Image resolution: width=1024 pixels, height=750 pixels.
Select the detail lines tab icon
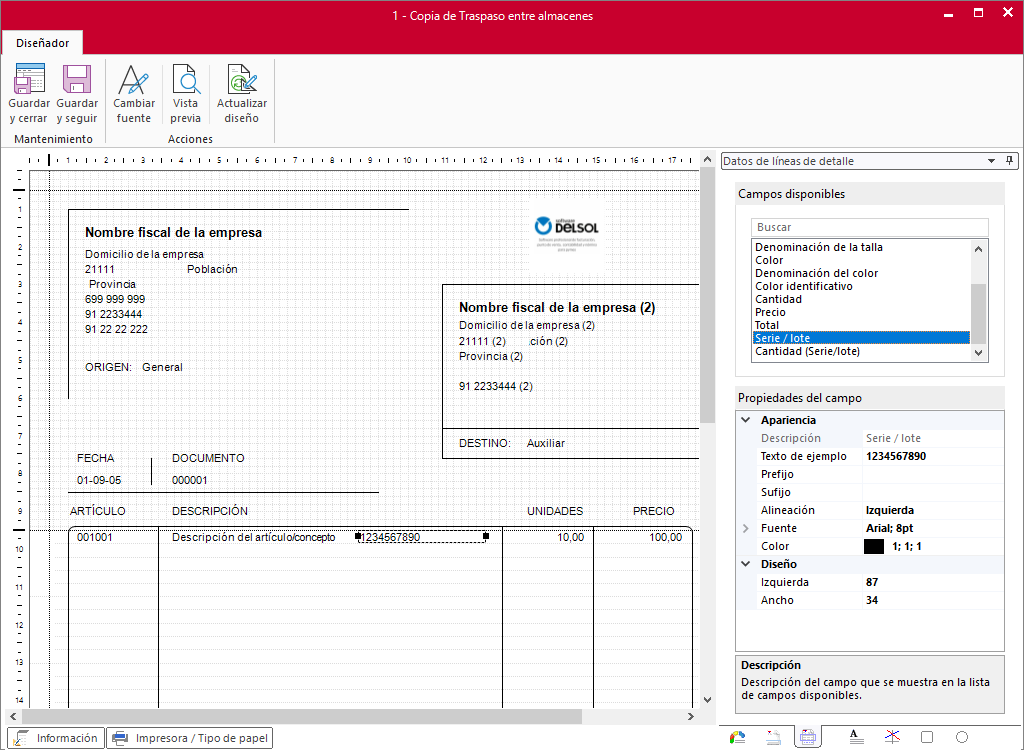click(x=808, y=738)
